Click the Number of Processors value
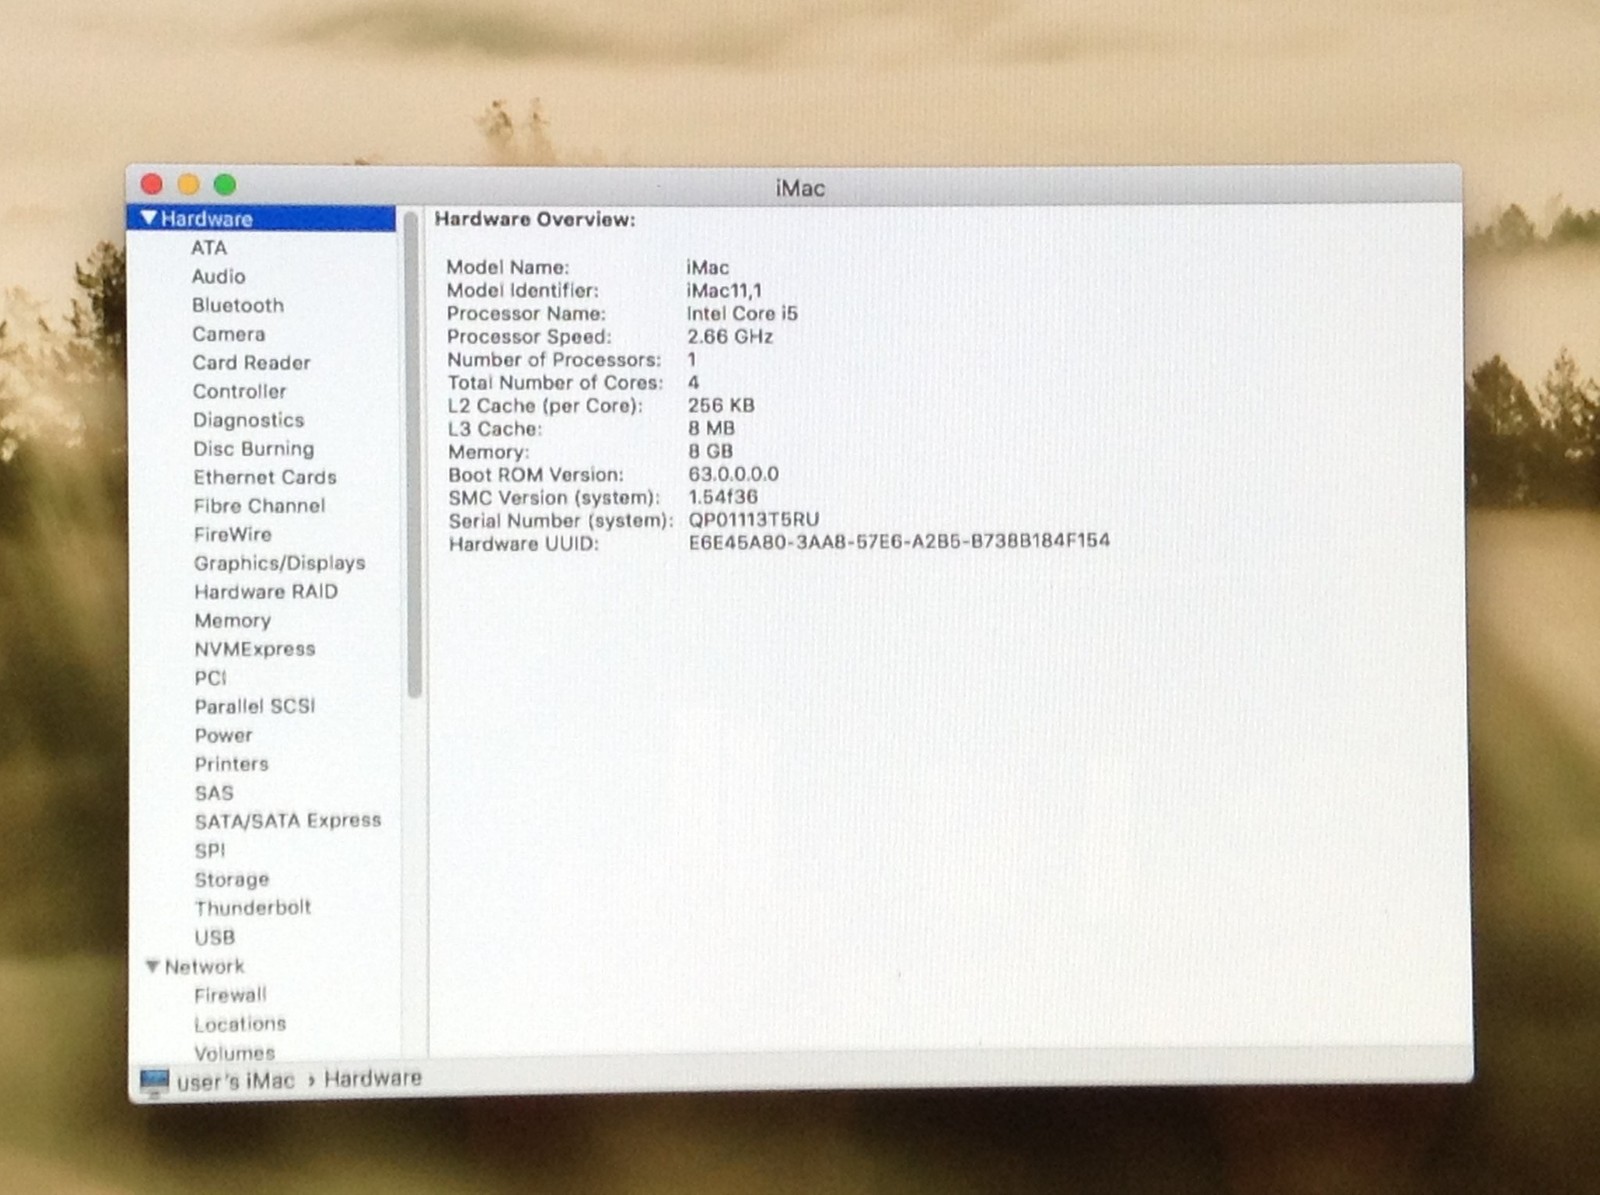 click(x=692, y=359)
